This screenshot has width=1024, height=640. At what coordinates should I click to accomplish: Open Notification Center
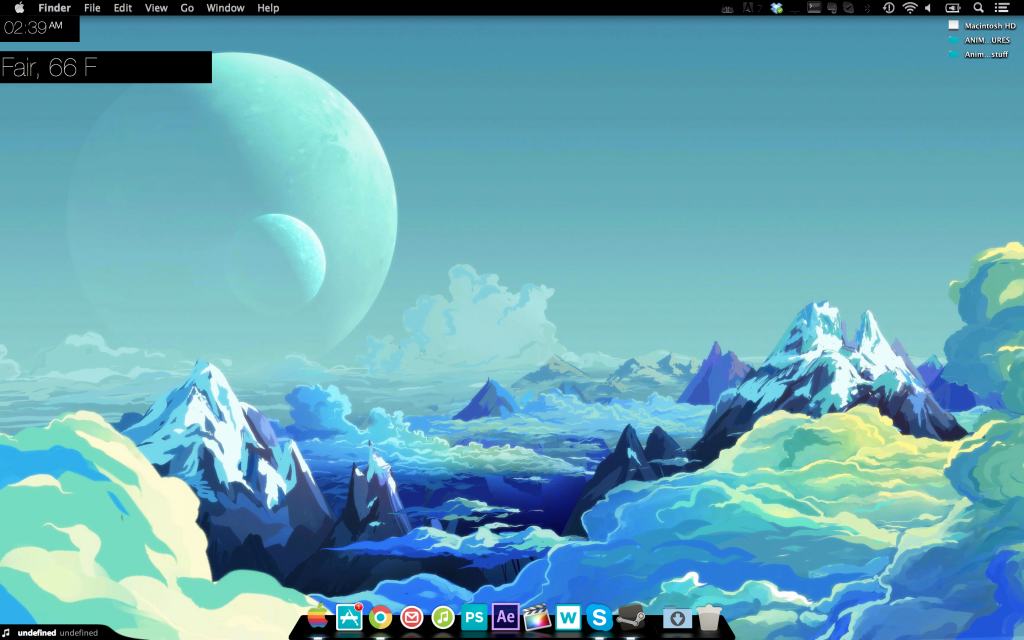tap(1002, 8)
